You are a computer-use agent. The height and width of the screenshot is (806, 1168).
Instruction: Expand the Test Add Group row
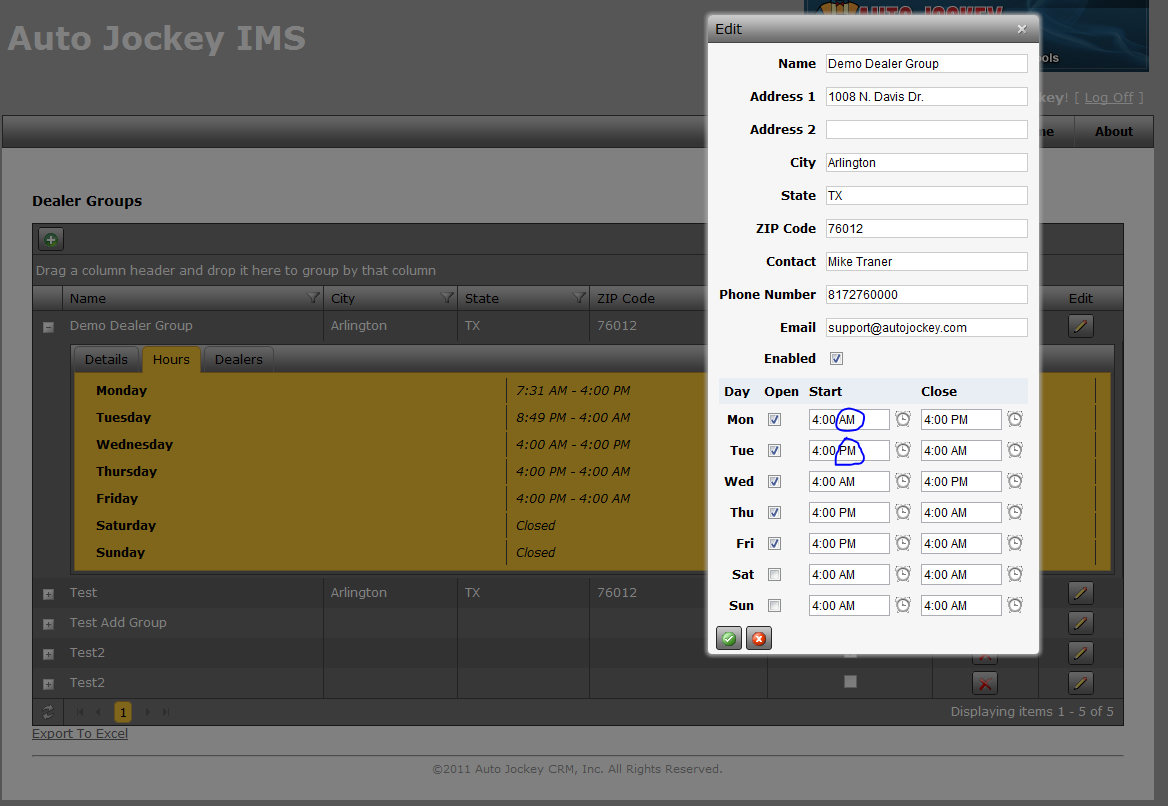[48, 624]
